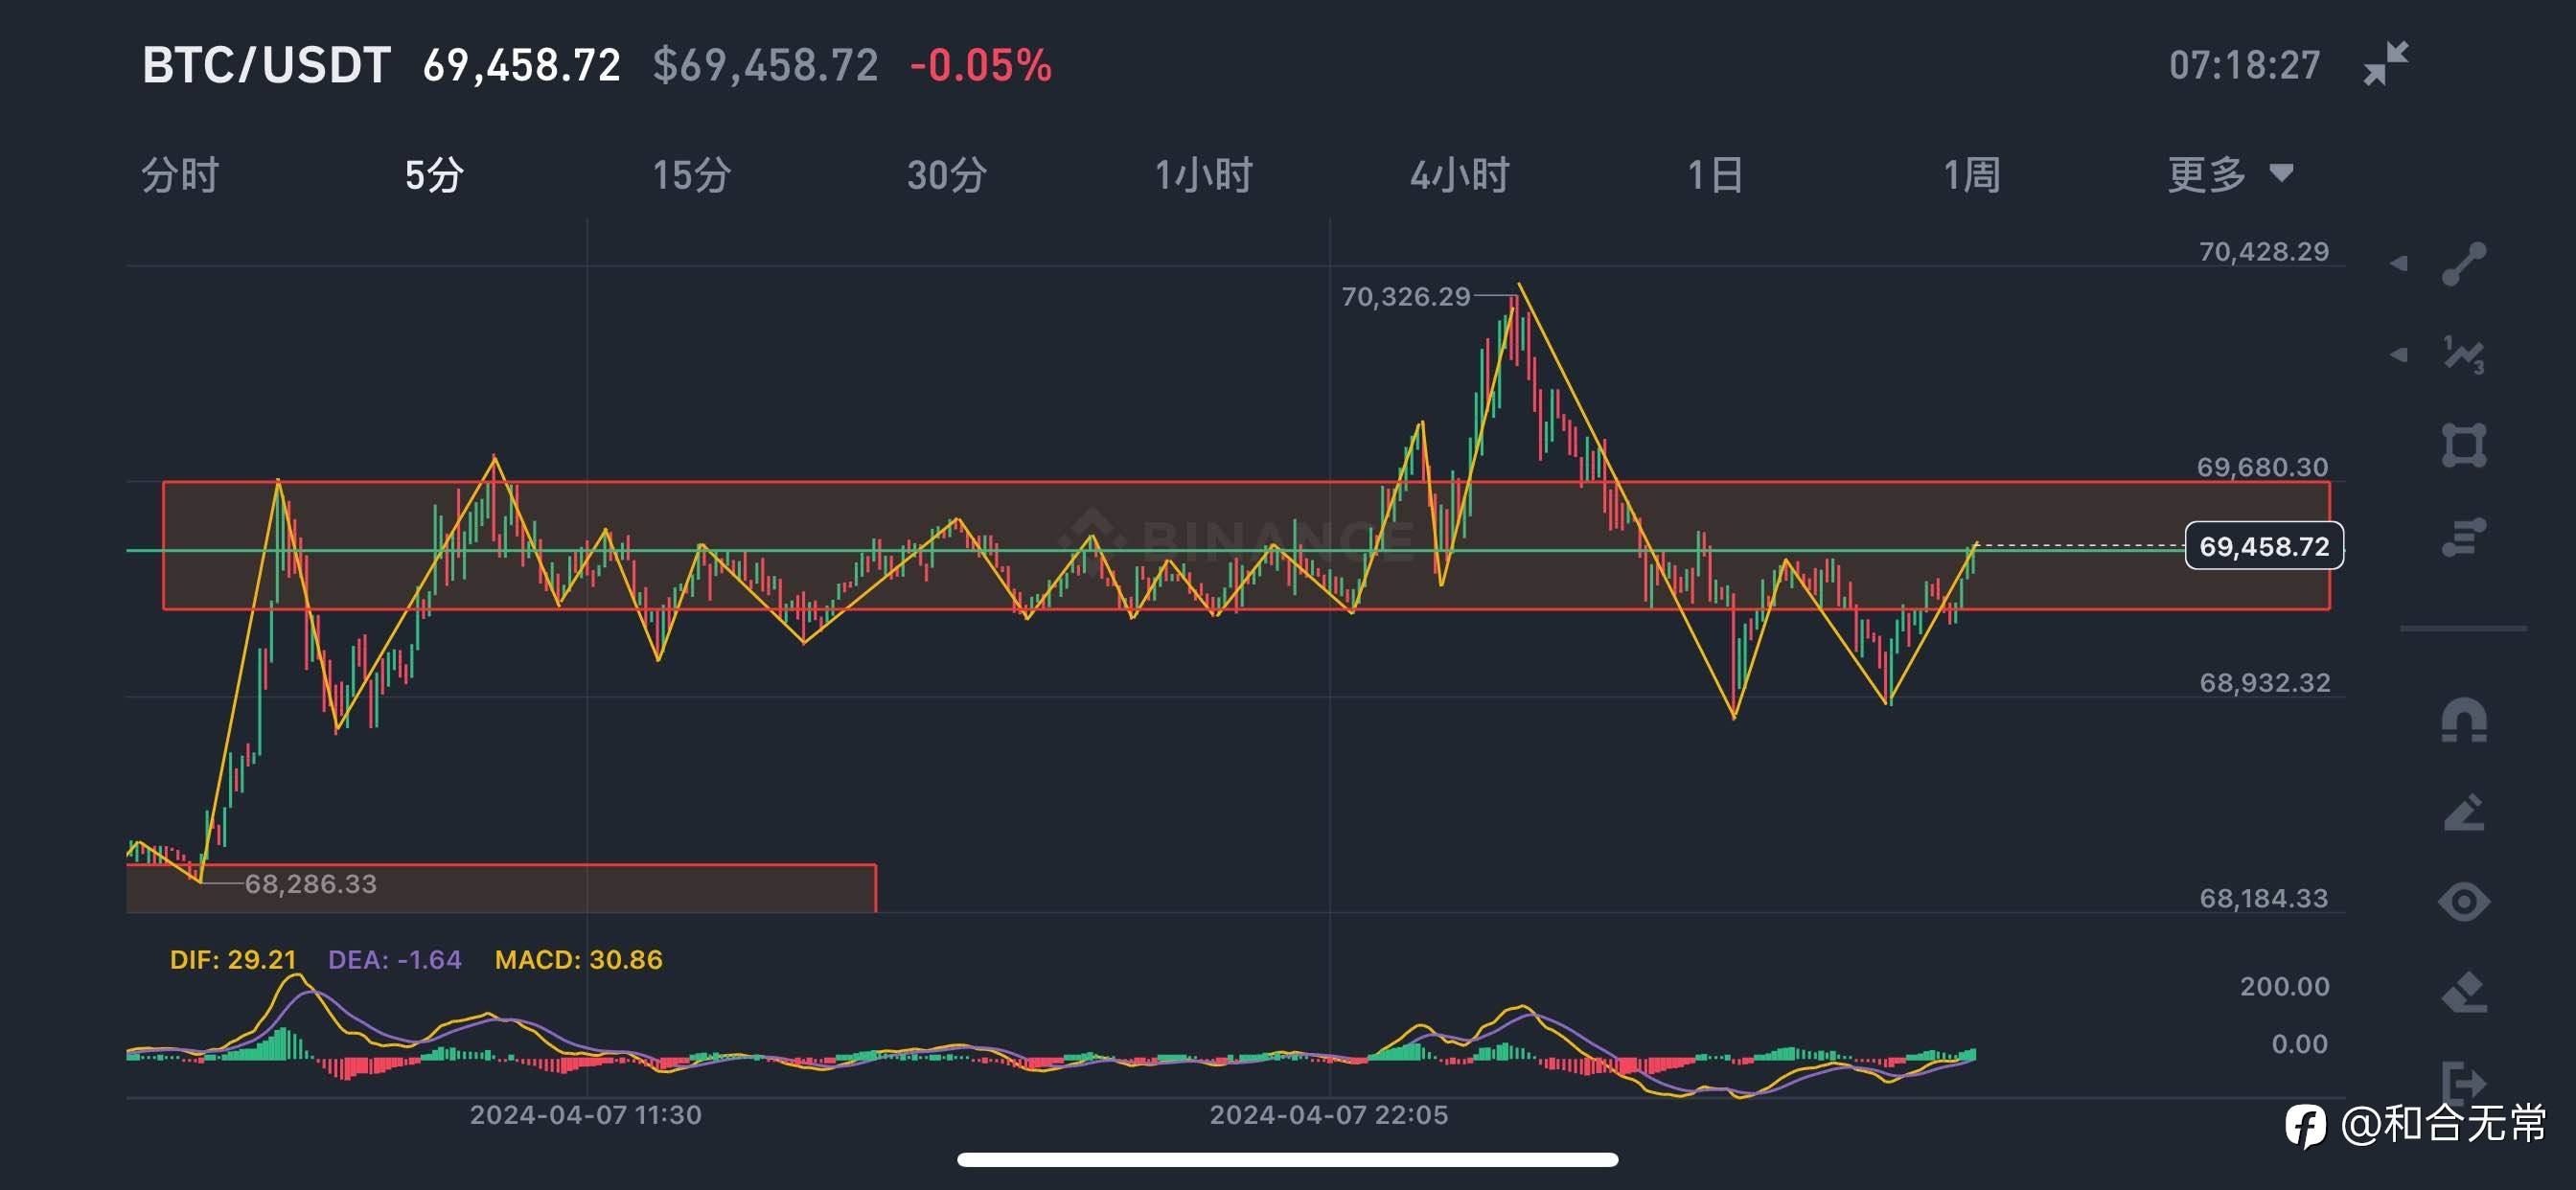Viewport: 2576px width, 1190px height.
Task: Exit fullscreen with the collapse arrows icon
Action: [2386, 64]
